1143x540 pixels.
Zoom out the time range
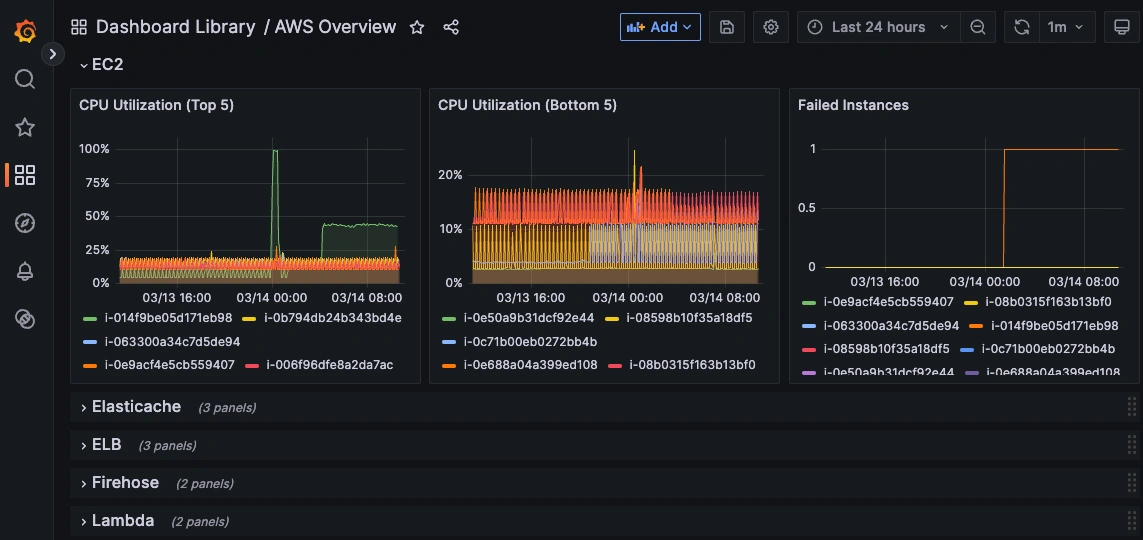tap(978, 27)
